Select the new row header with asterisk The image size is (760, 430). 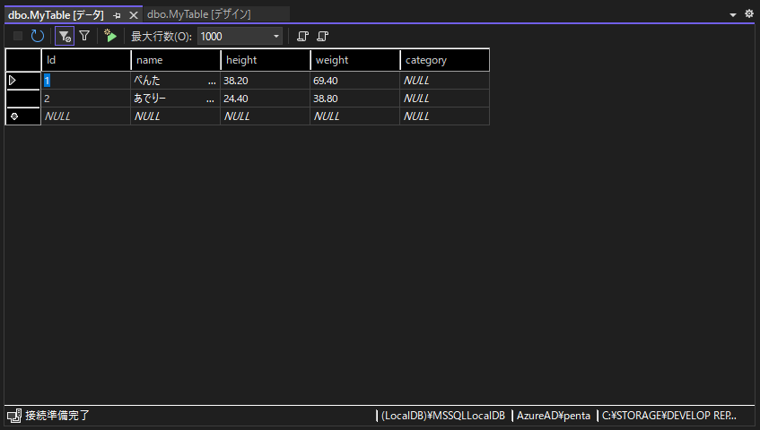click(x=23, y=116)
